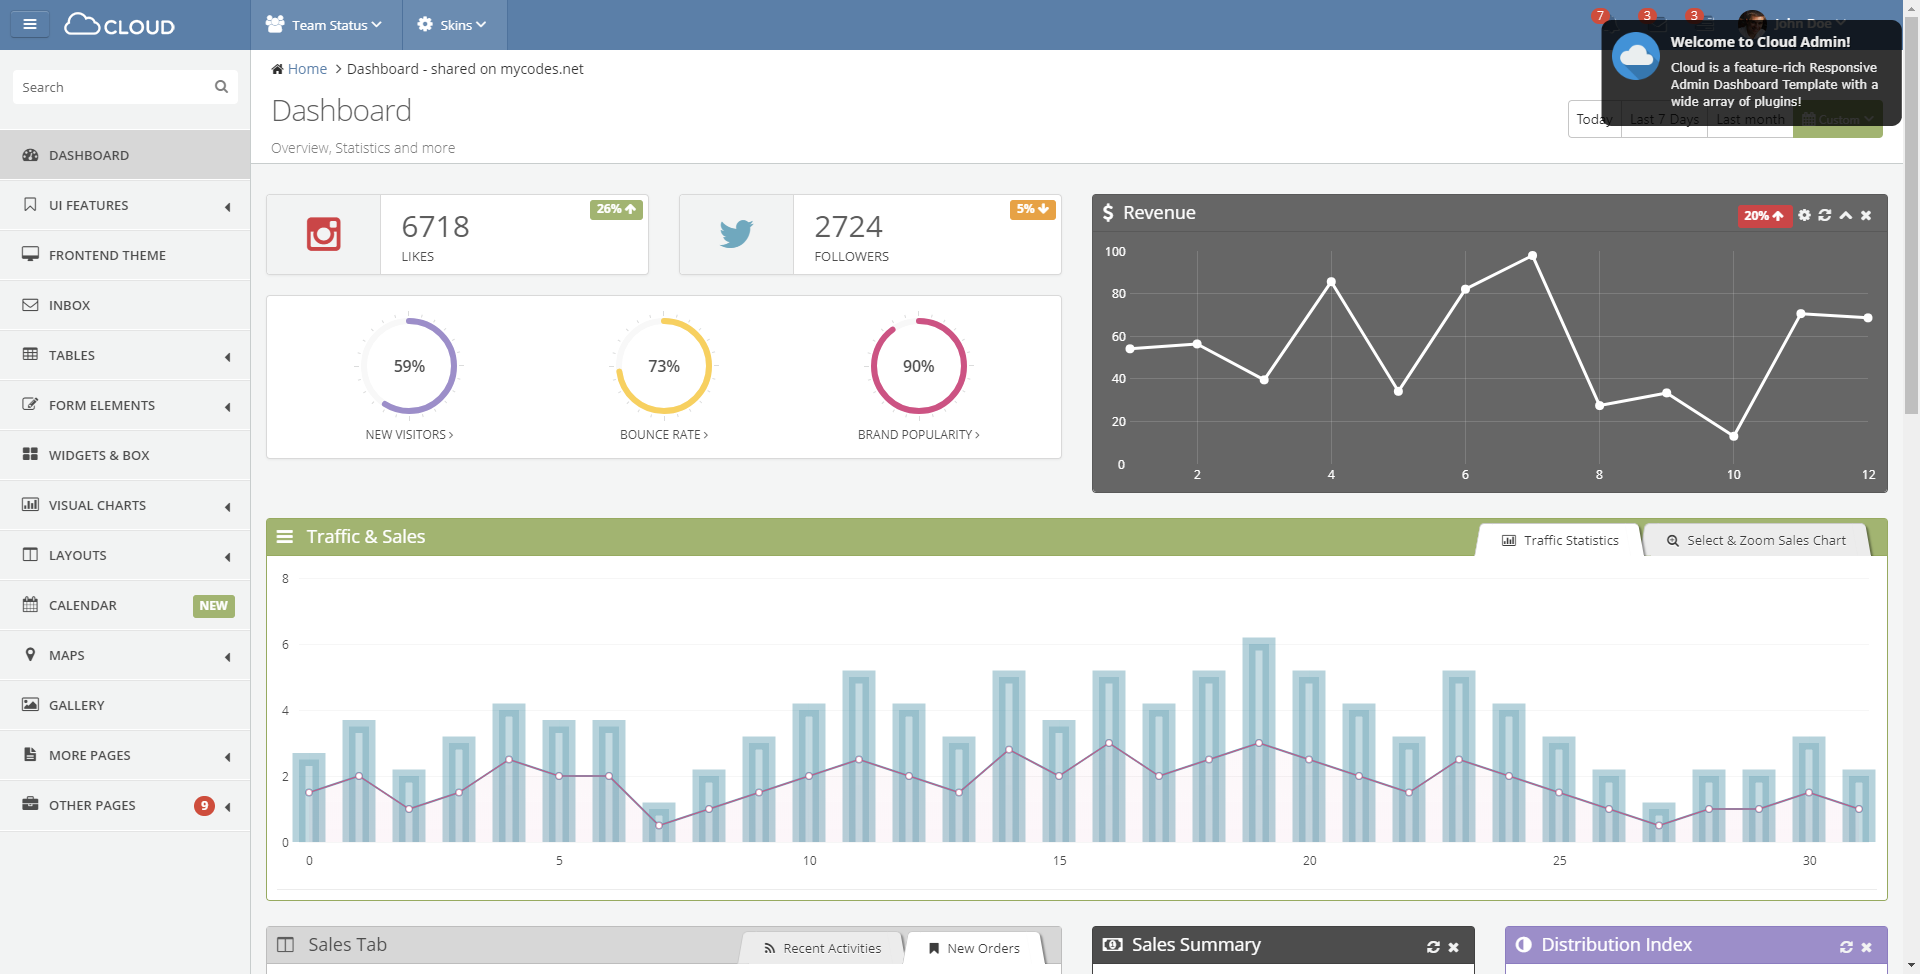The image size is (1920, 974).
Task: Click the Maps pin icon in sidebar
Action: click(30, 654)
